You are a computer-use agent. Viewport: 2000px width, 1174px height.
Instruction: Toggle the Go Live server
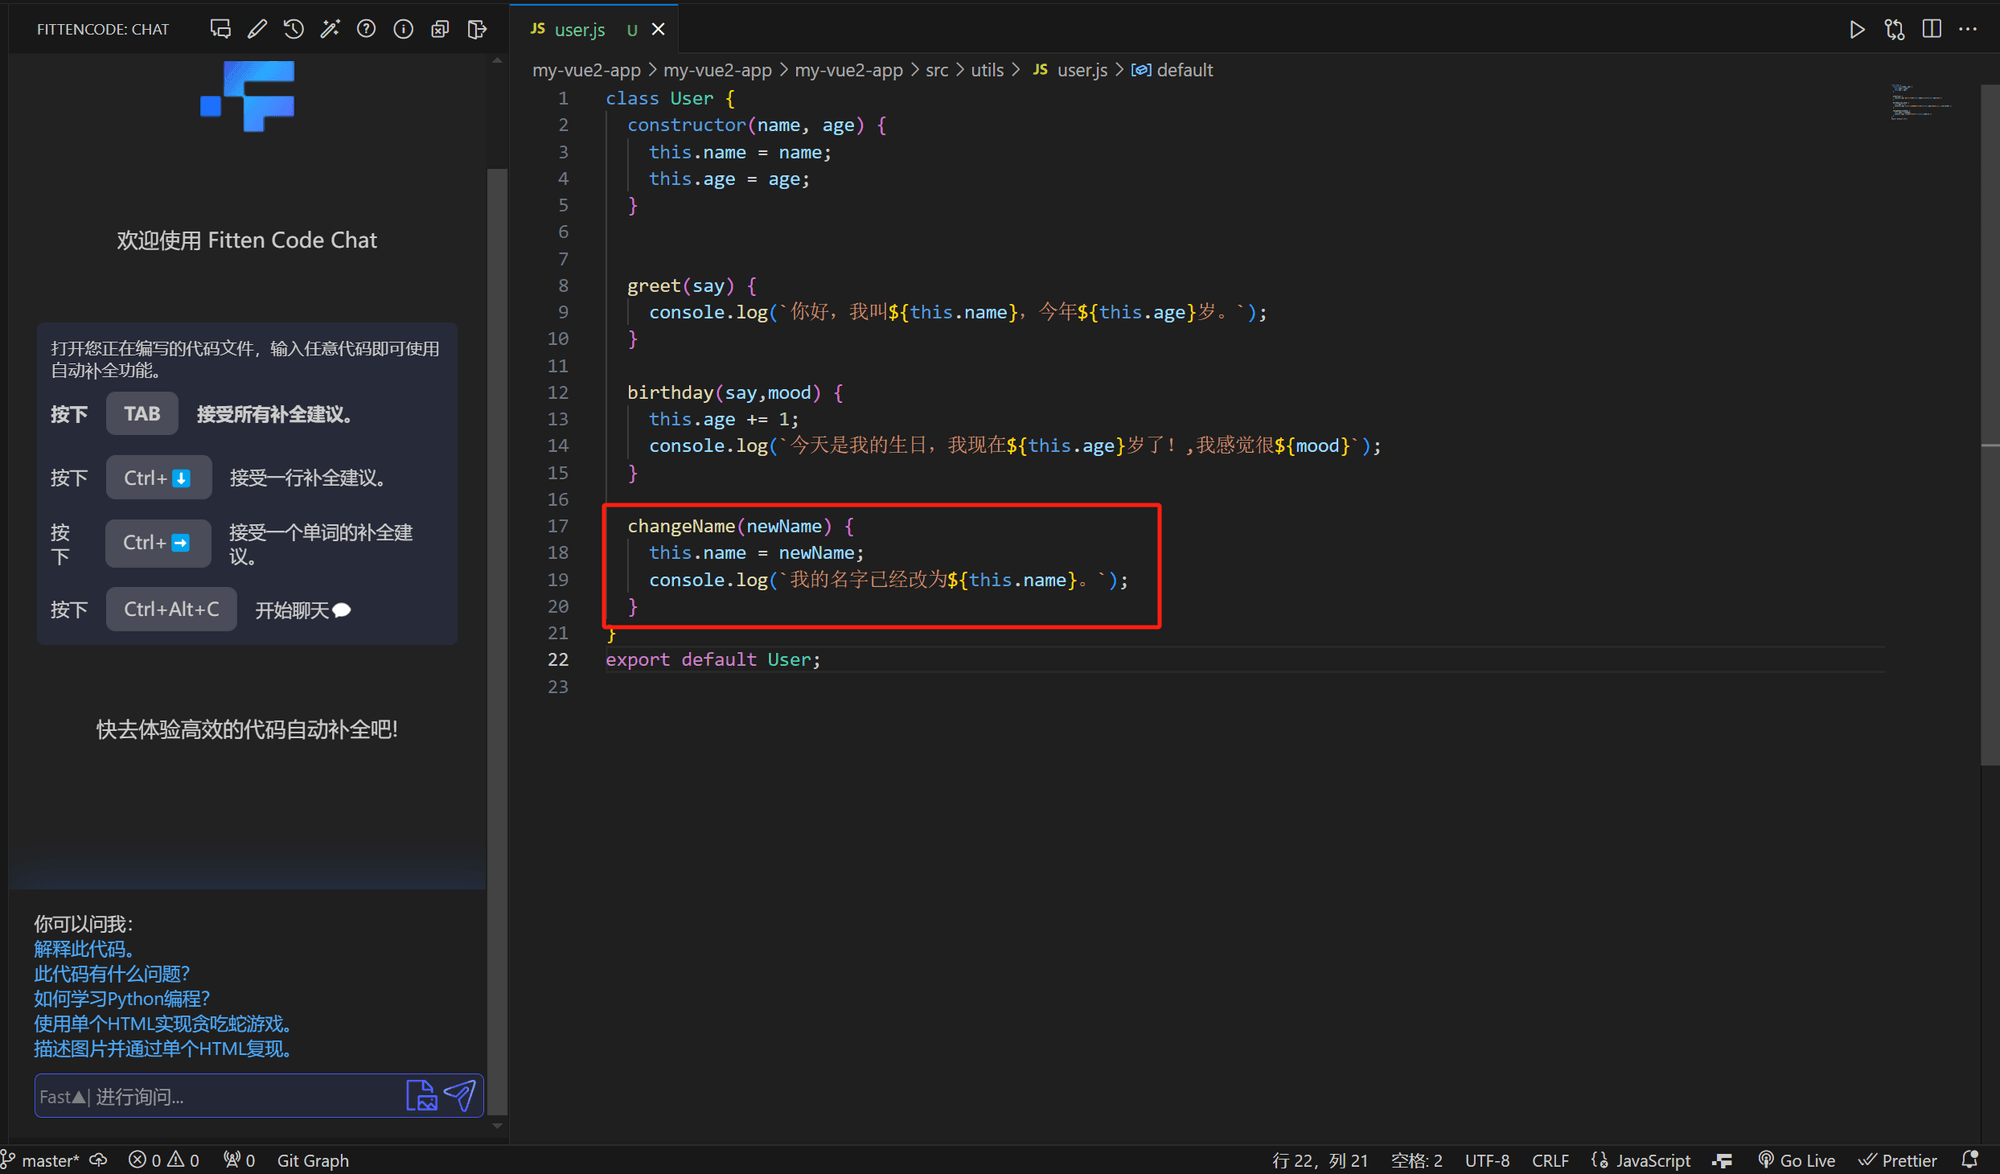(1797, 1160)
